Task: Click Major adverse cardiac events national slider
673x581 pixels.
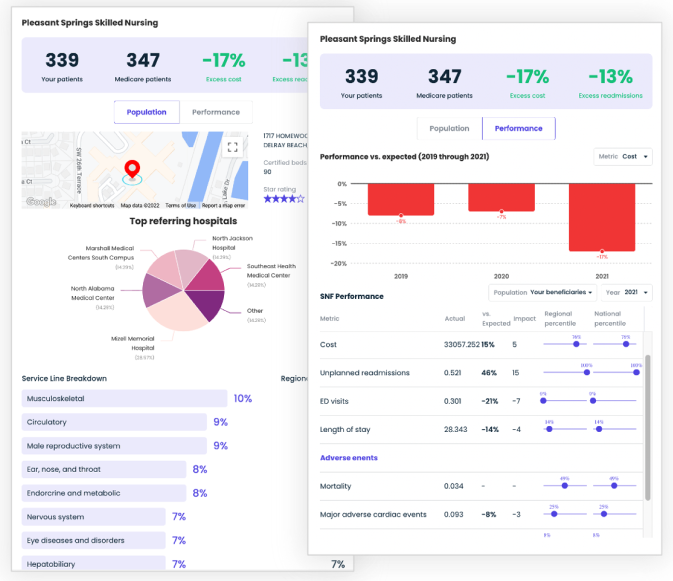Action: (615, 514)
